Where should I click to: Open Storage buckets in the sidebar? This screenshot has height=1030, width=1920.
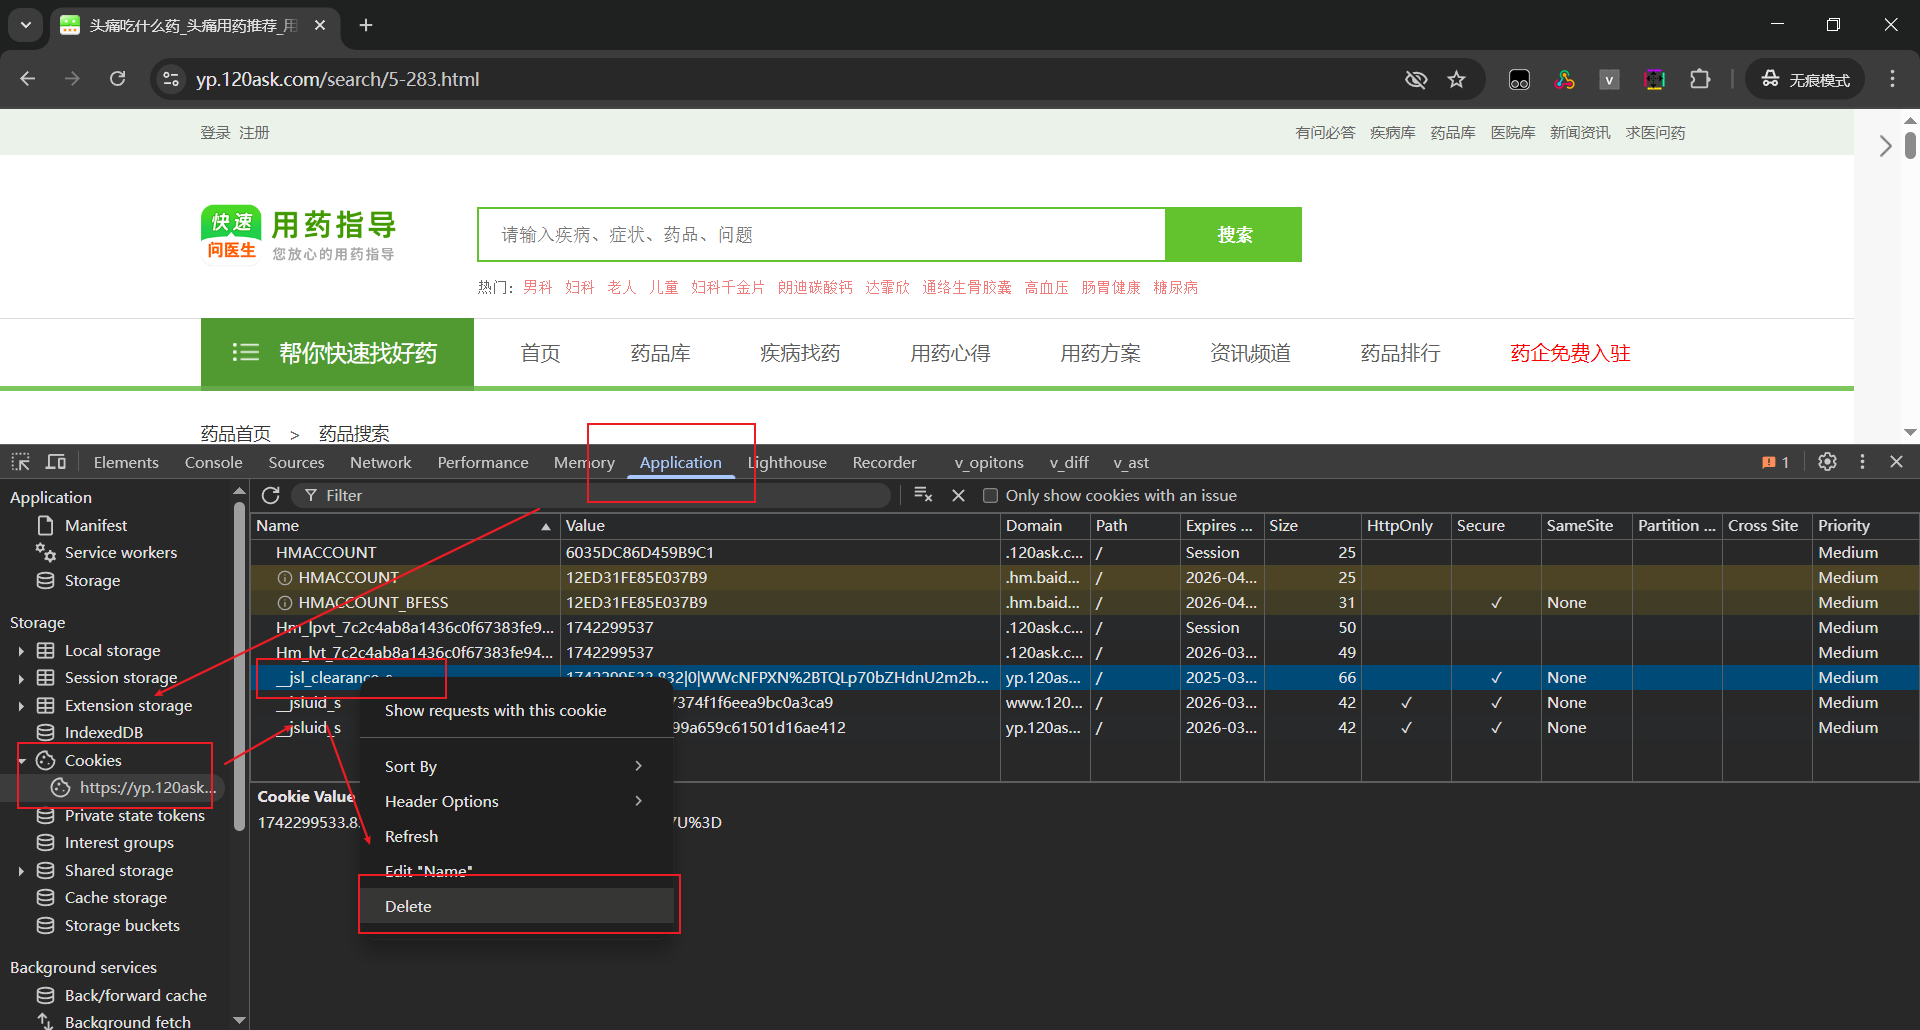pyautogui.click(x=122, y=925)
